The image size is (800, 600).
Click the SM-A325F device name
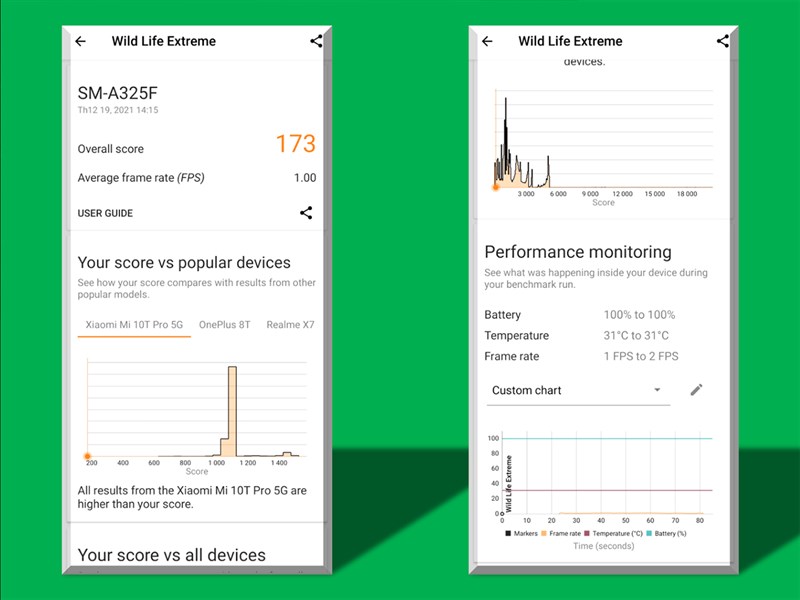118,93
